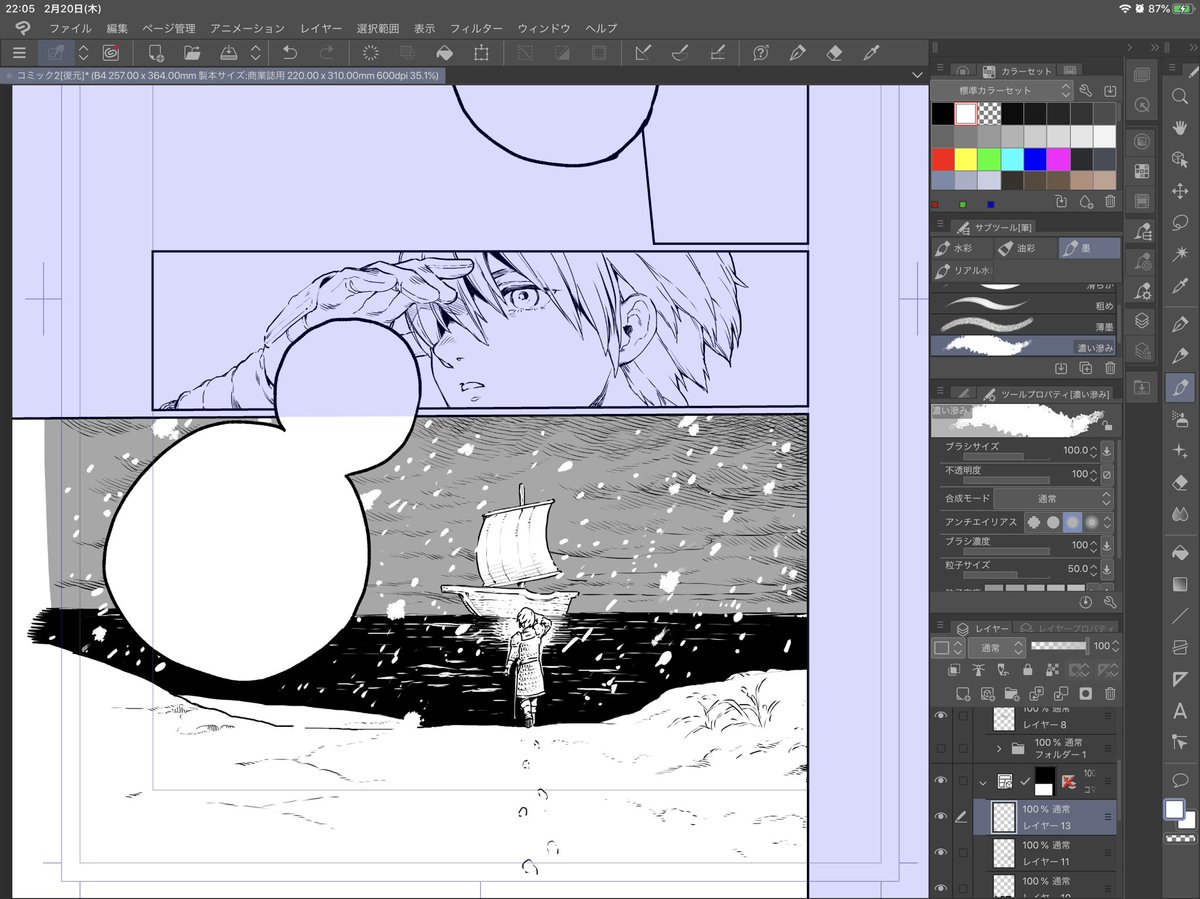Image resolution: width=1200 pixels, height=899 pixels.
Task: Switch to 油彩 sub tool group
Action: (1026, 248)
